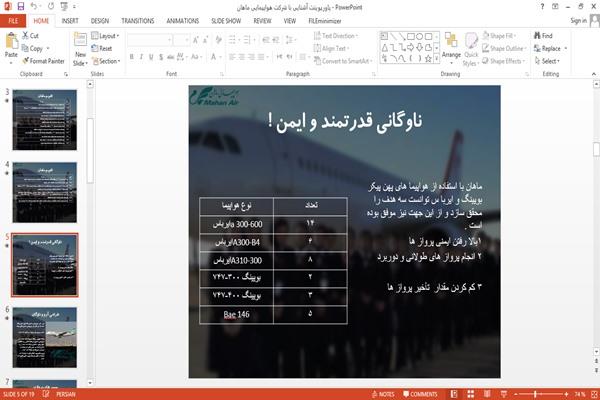Click the Help question mark icon
This screenshot has width=600, height=400.
[542, 6]
